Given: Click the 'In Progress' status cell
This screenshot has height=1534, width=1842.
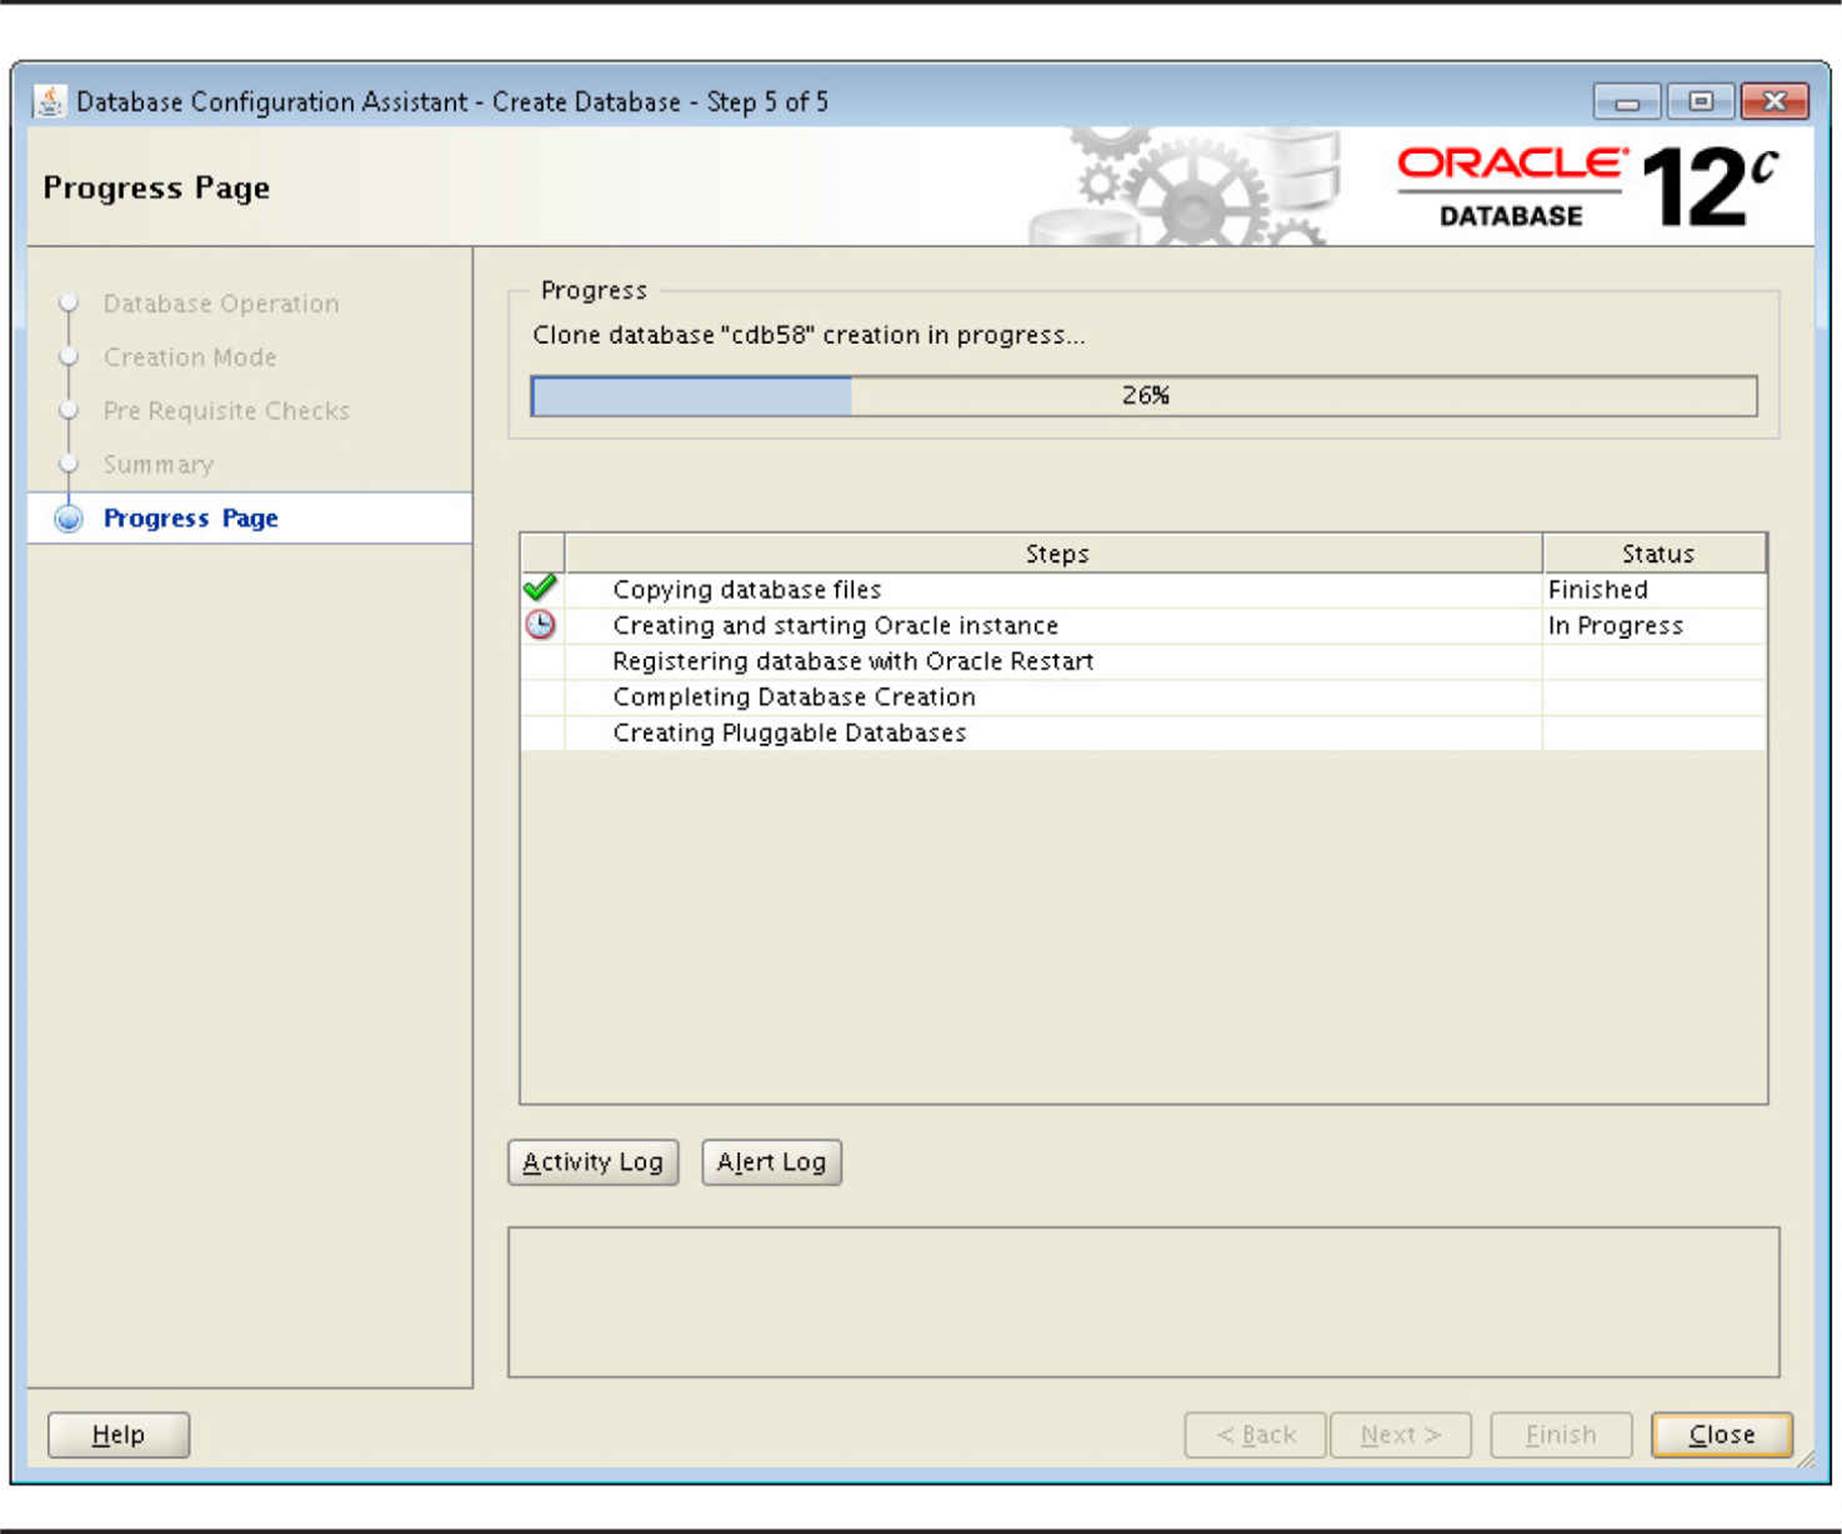Looking at the screenshot, I should 1655,626.
